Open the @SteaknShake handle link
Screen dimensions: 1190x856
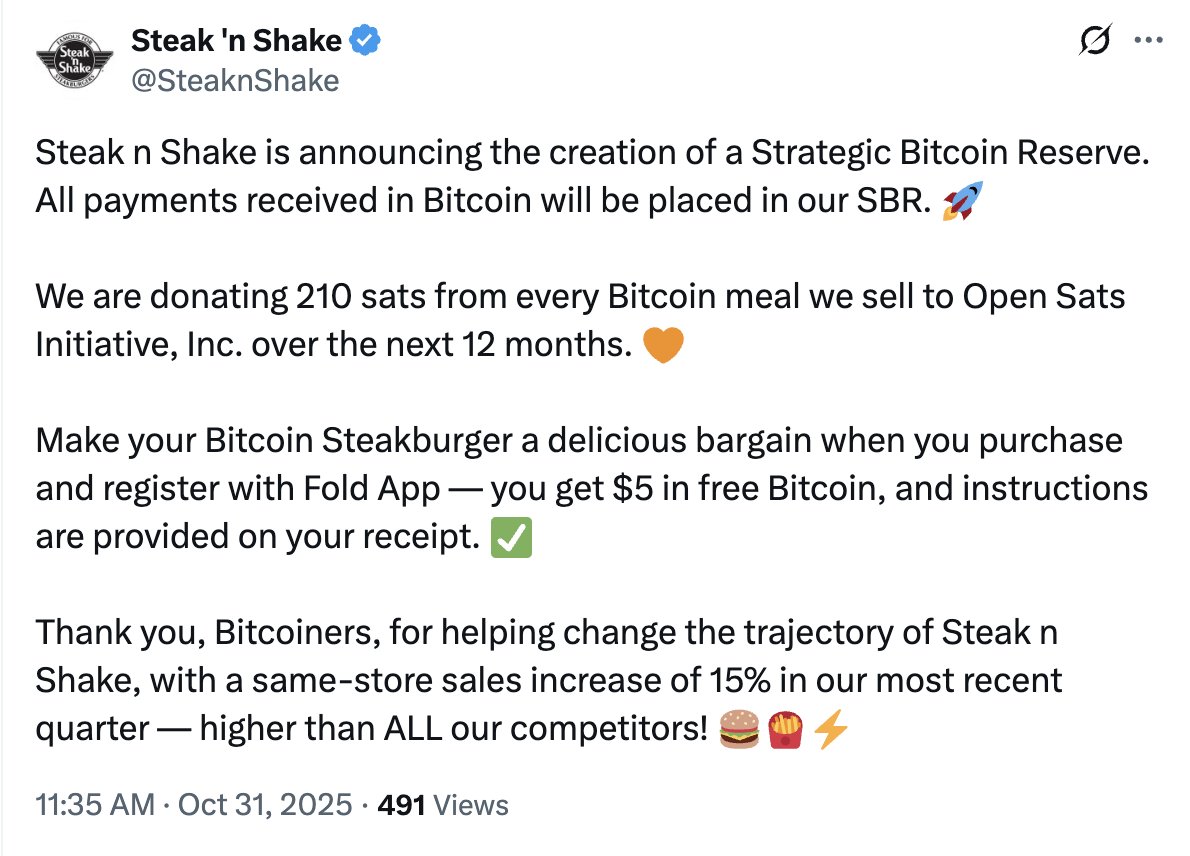click(x=235, y=80)
